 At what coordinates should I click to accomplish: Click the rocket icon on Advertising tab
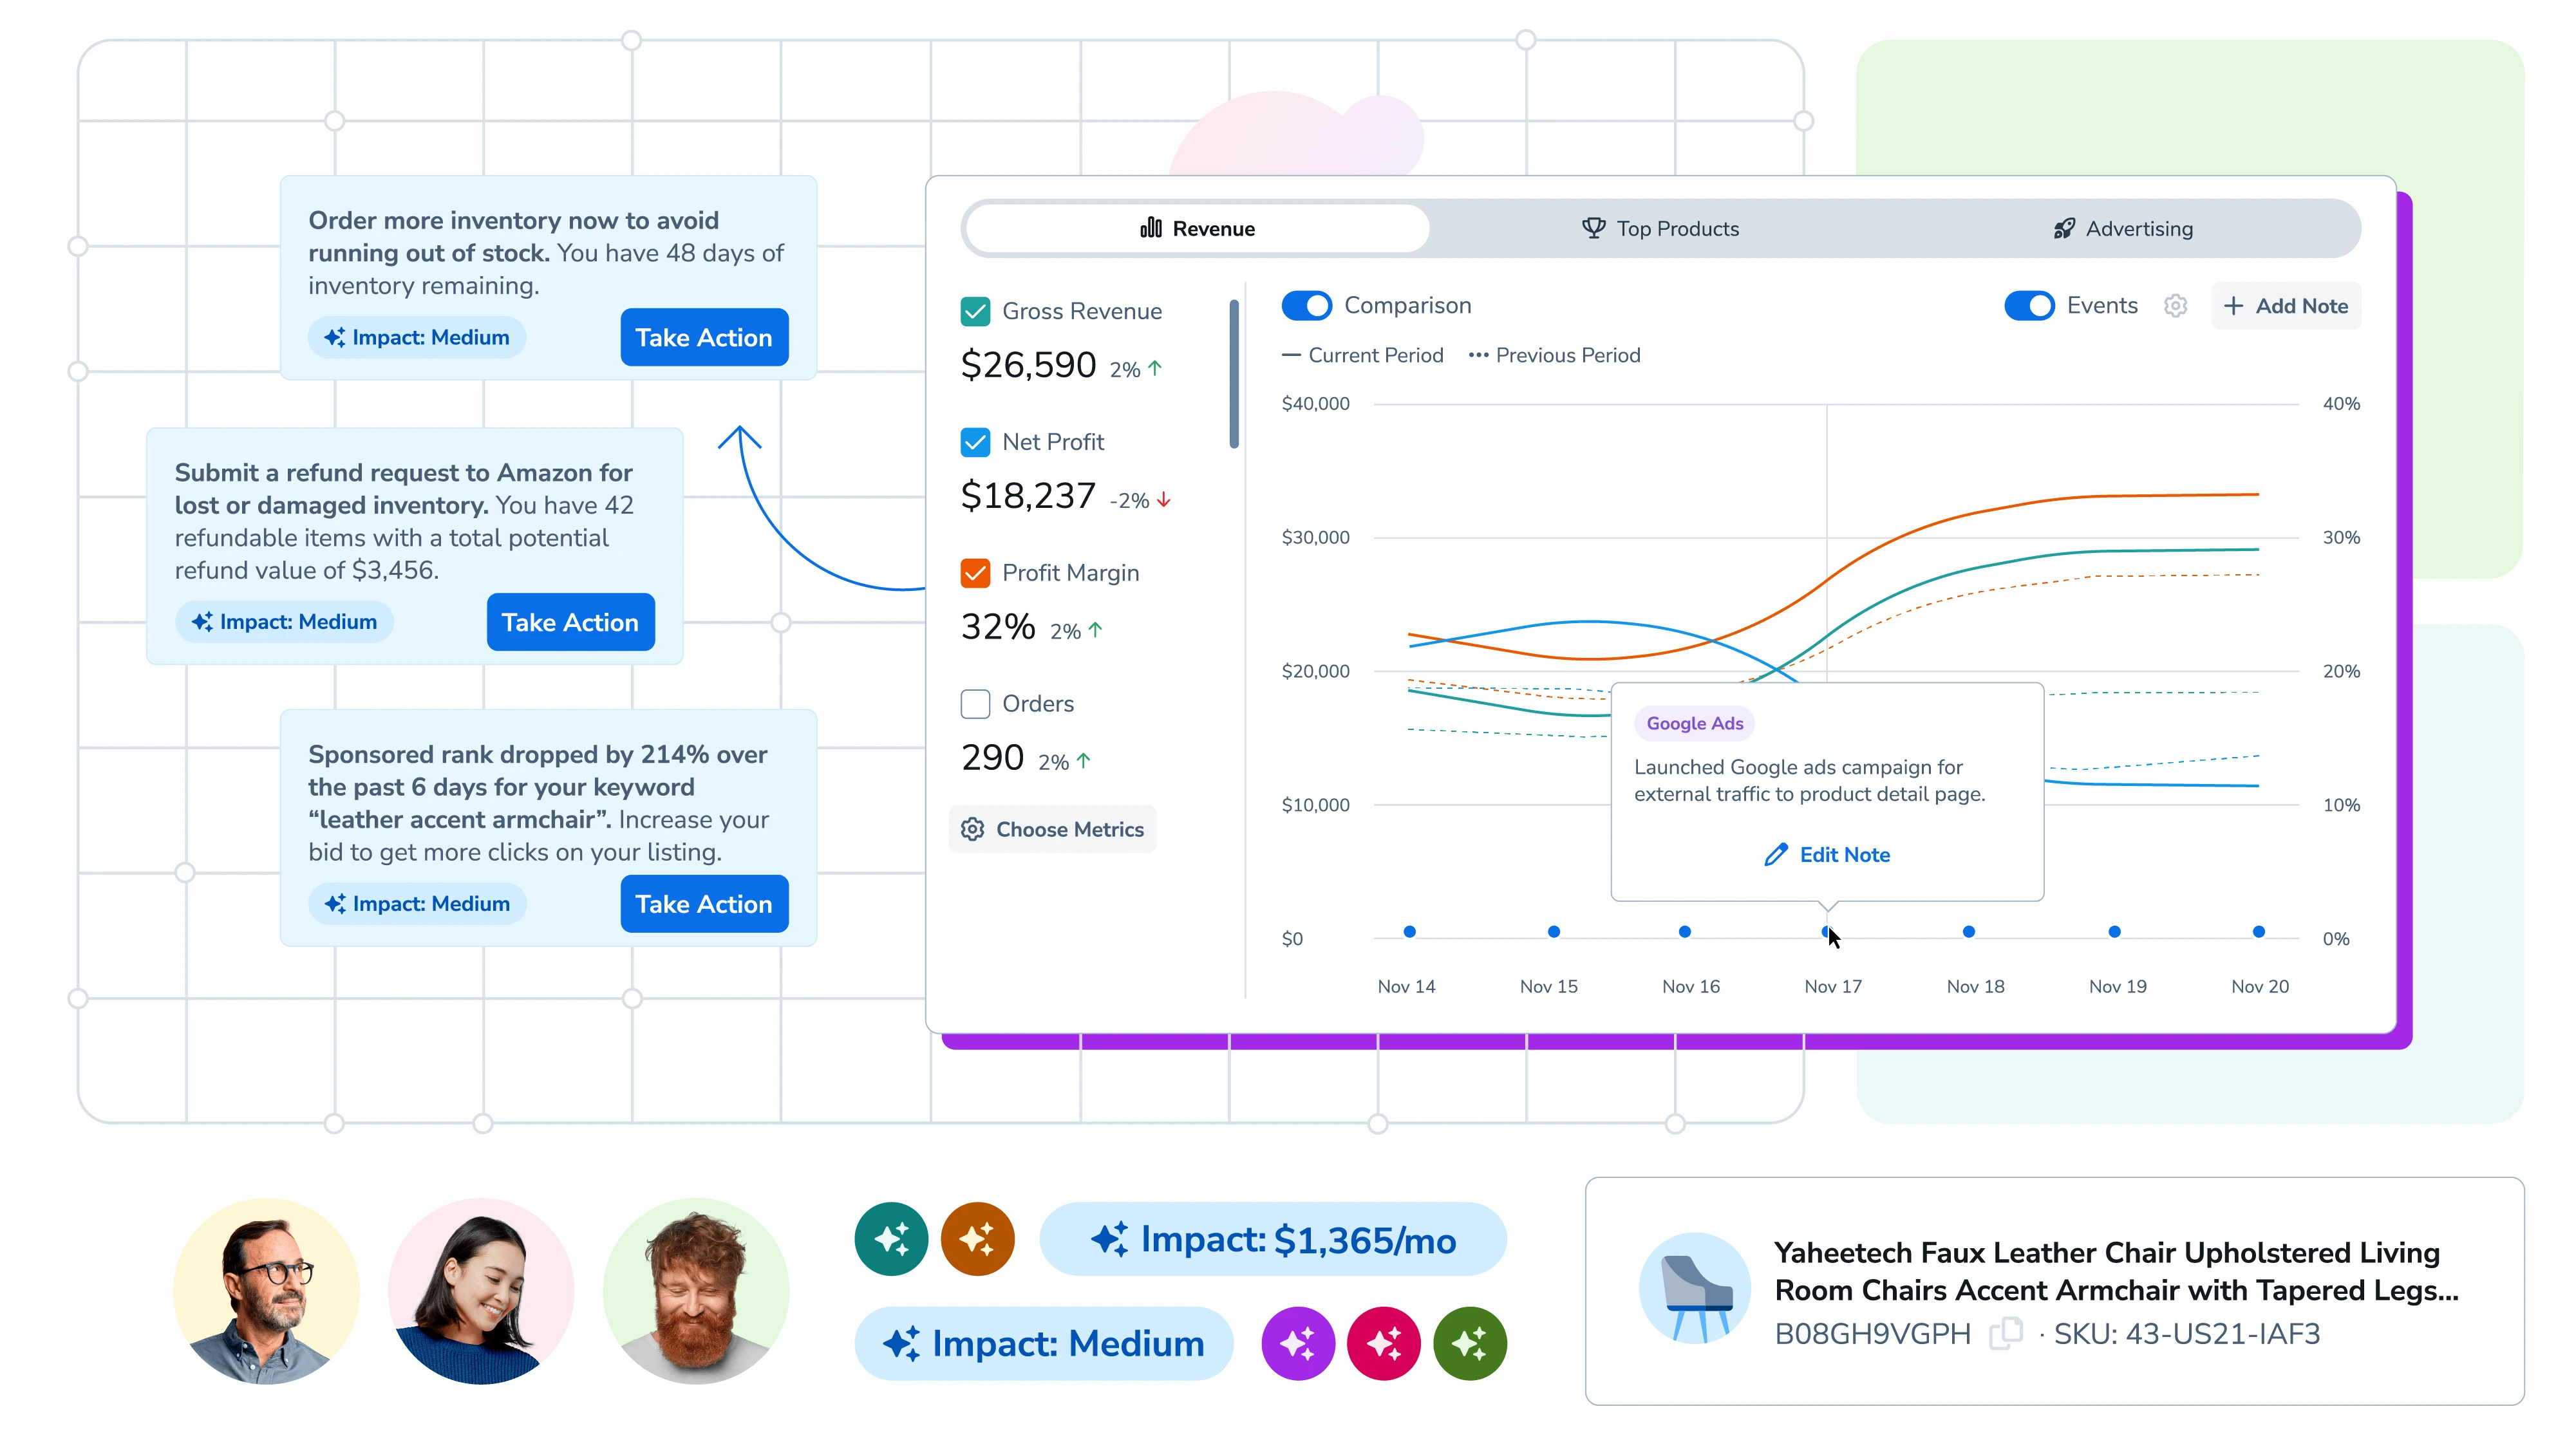2064,228
